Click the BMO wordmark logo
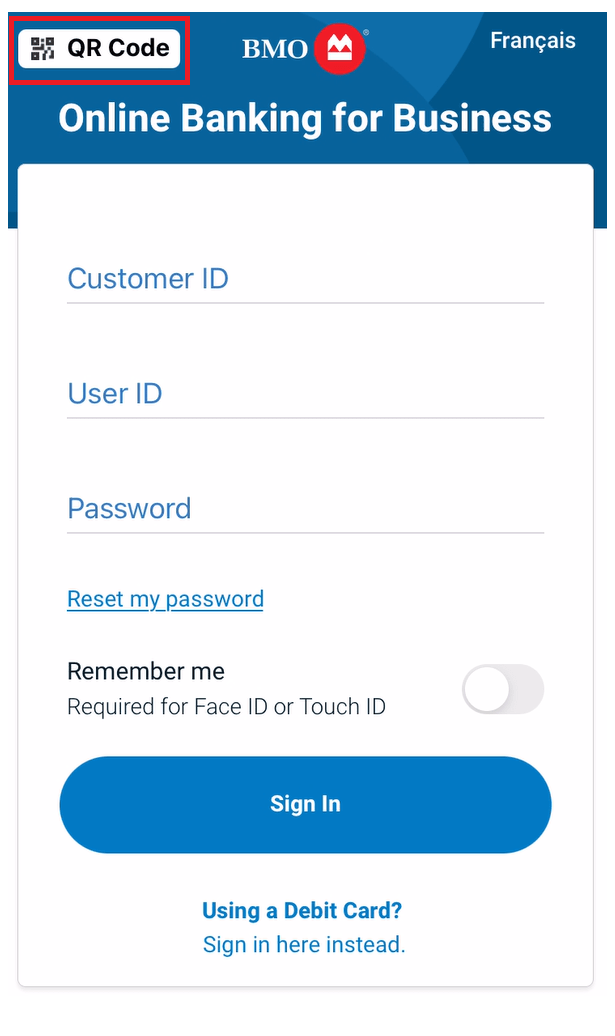615x1036 pixels. [x=273, y=47]
